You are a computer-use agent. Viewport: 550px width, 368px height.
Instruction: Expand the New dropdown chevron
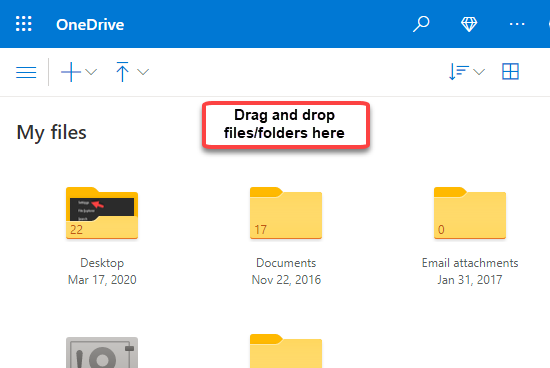pyautogui.click(x=91, y=72)
